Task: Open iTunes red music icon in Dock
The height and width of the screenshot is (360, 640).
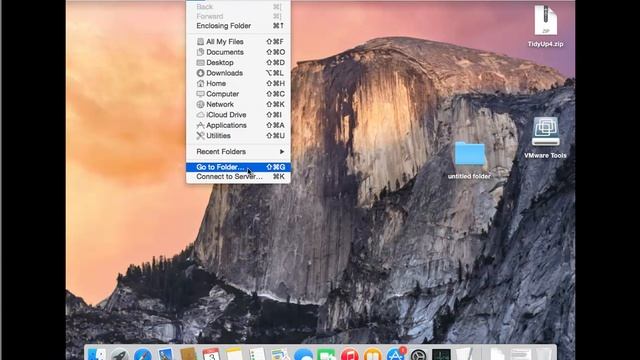Action: coord(349,355)
